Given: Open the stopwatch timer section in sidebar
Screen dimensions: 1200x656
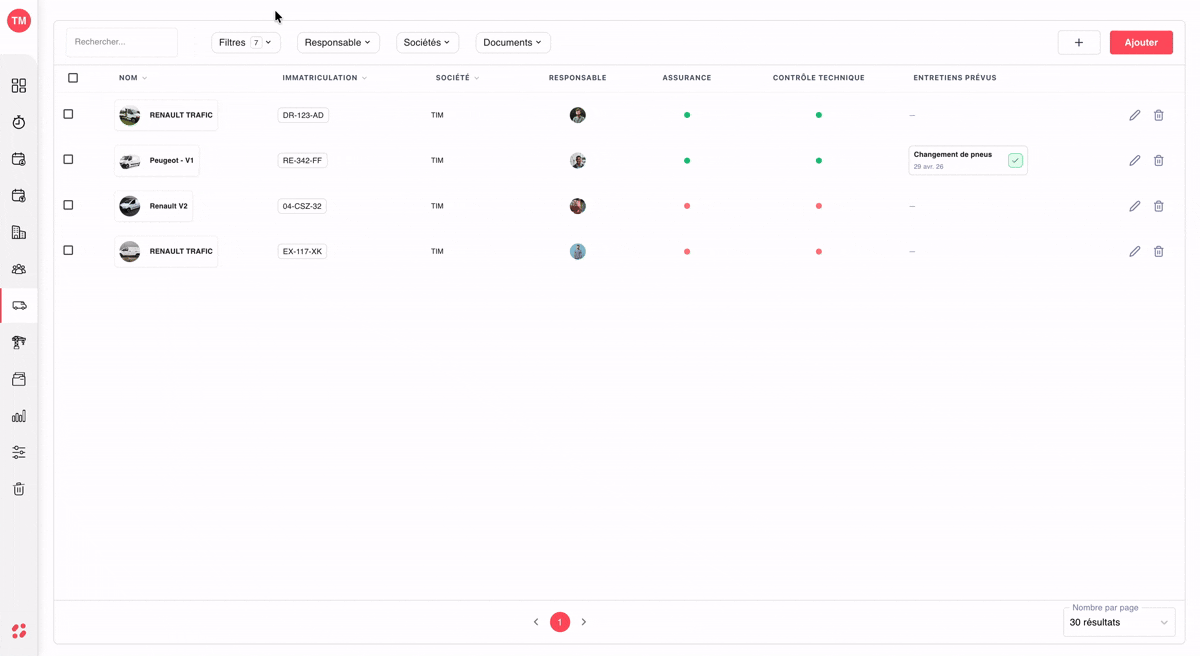Looking at the screenshot, I should click(19, 122).
